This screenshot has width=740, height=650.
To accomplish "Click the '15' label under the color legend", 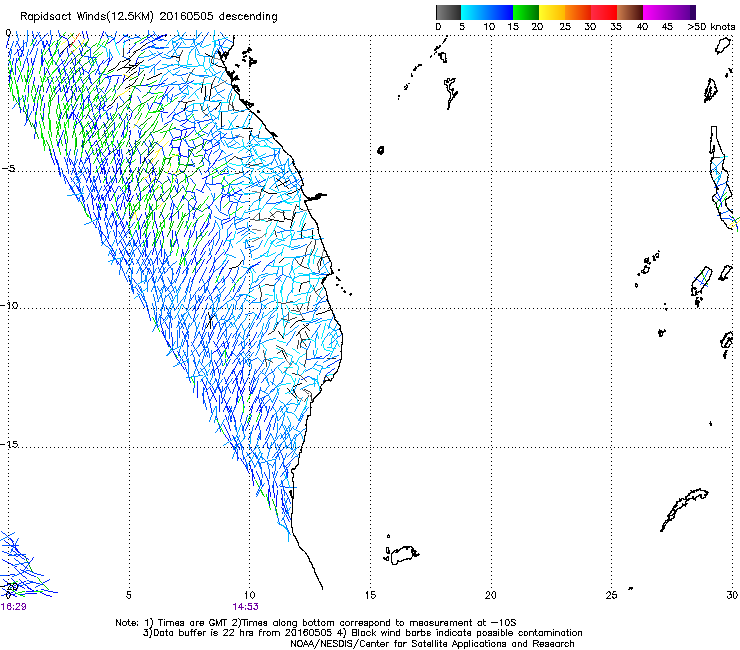I will point(513,27).
